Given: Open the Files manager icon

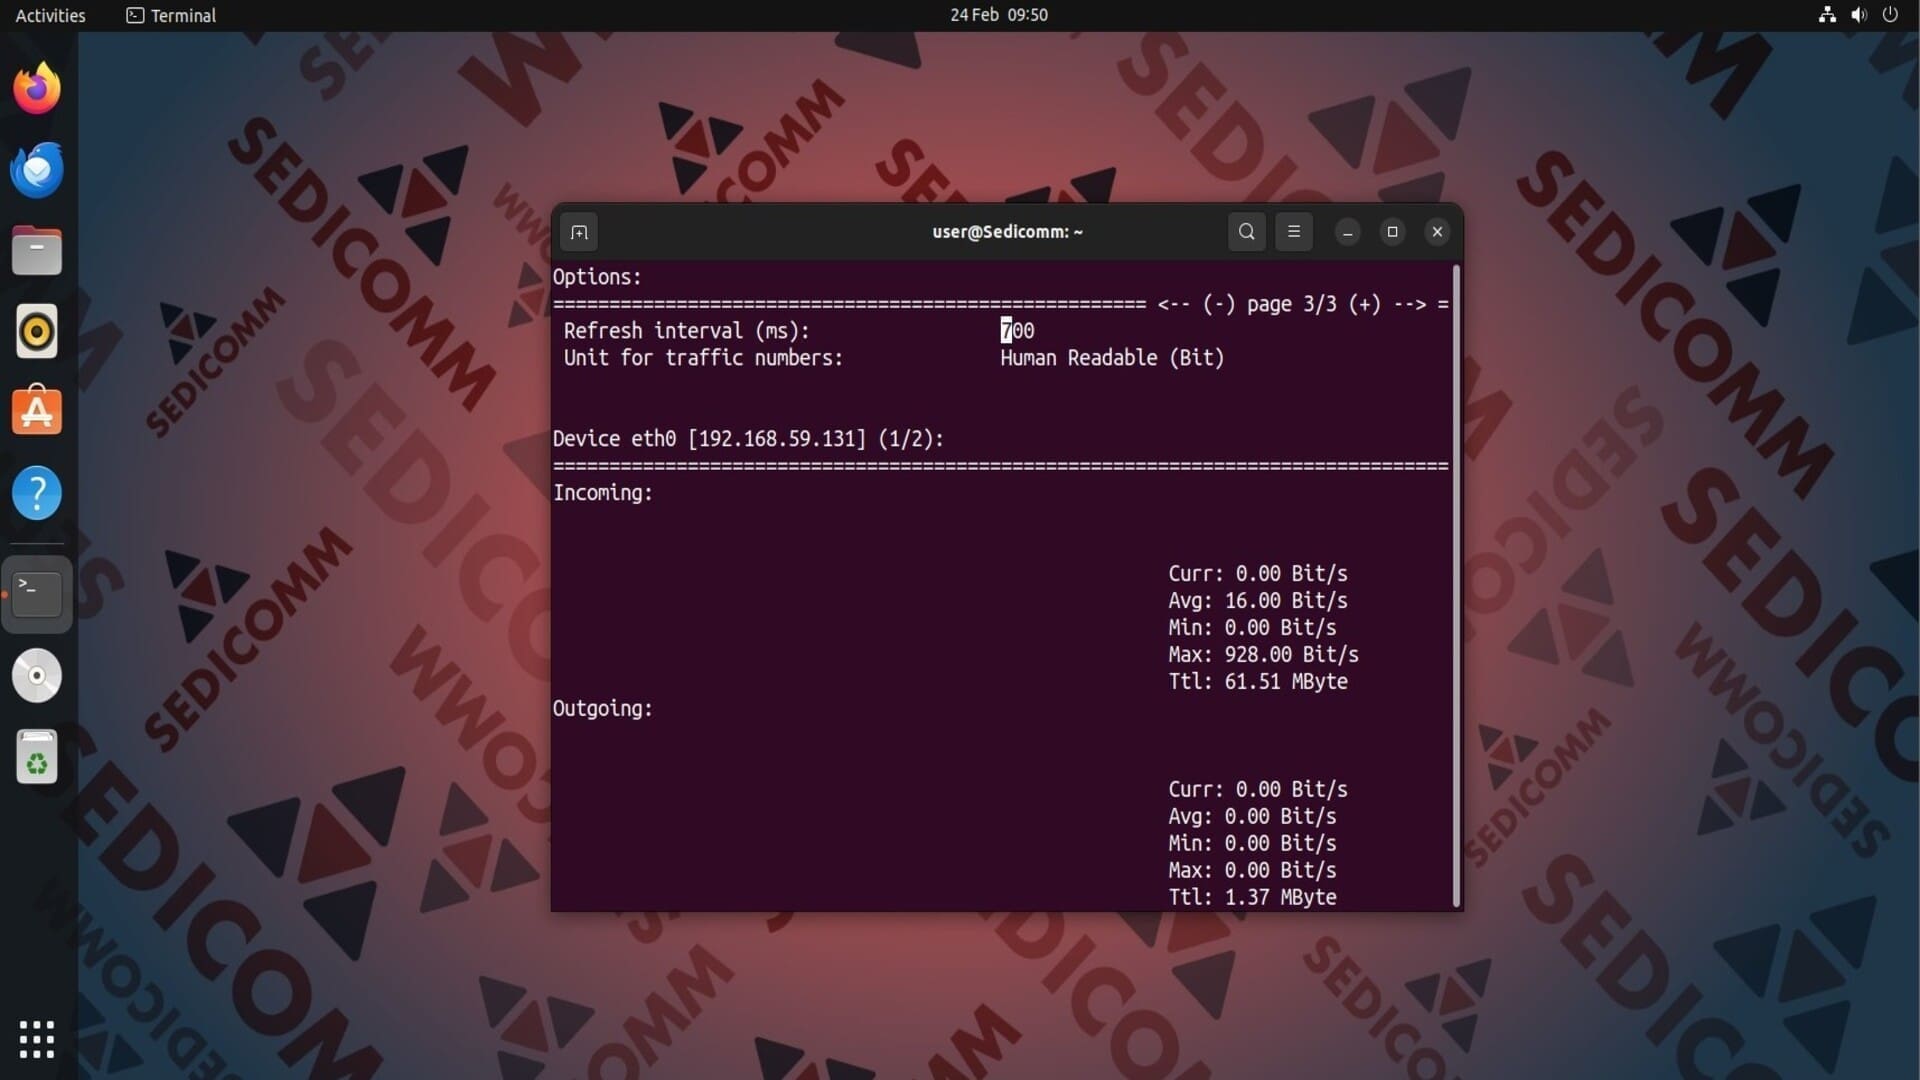Looking at the screenshot, I should (37, 250).
